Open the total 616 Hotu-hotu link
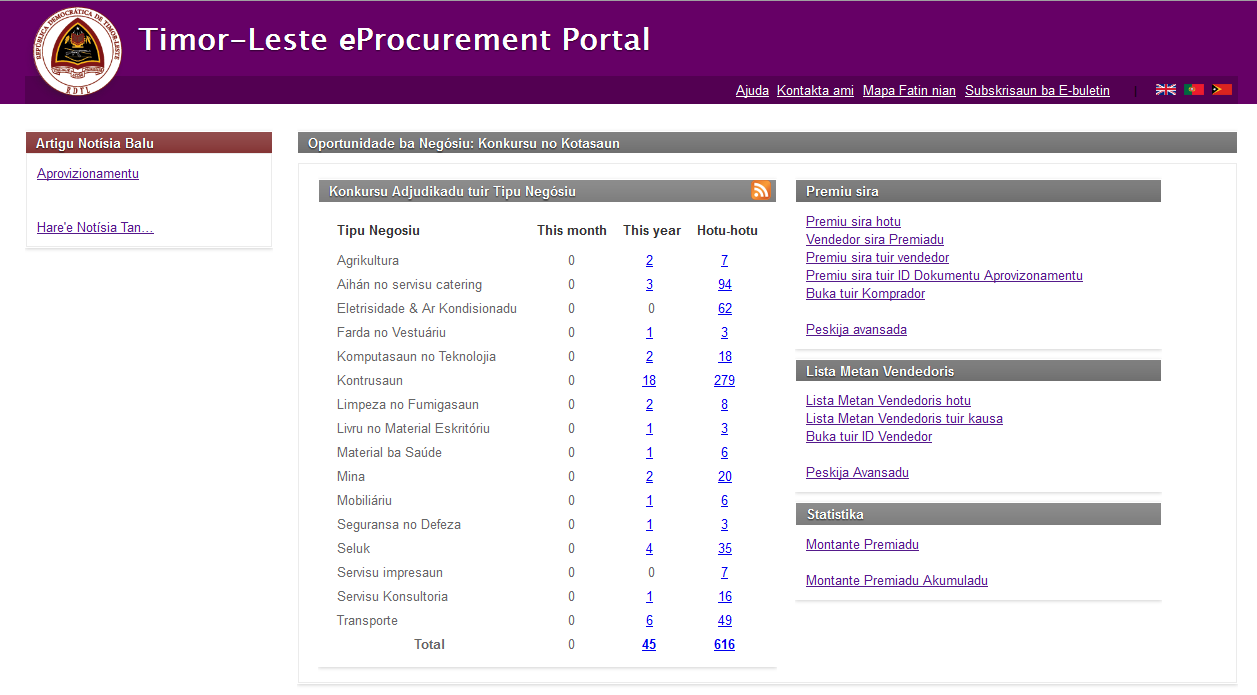This screenshot has width=1257, height=695. [724, 644]
